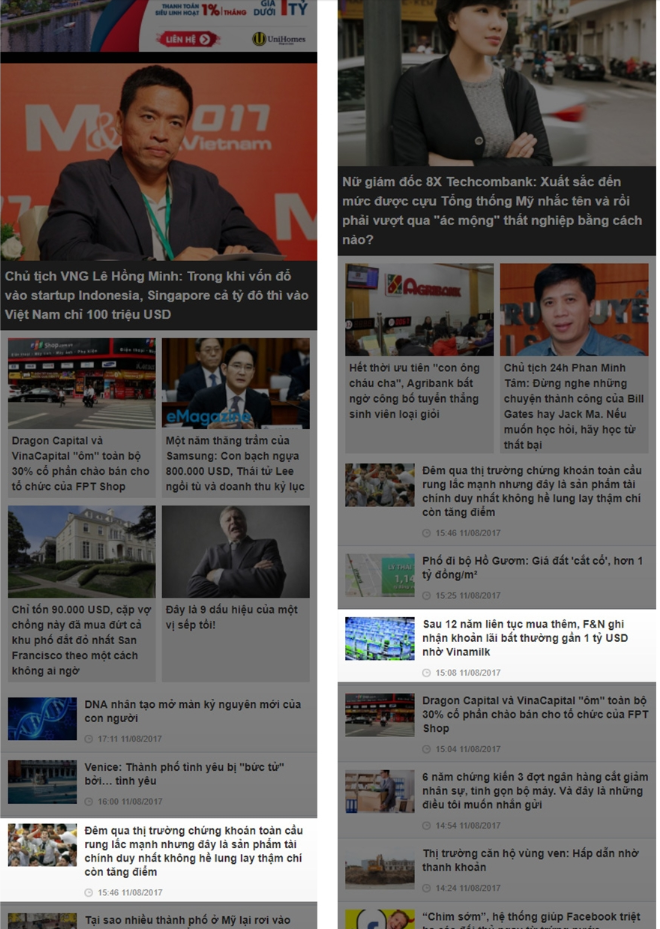Image resolution: width=660 pixels, height=929 pixels.
Task: Open the F&N Vinamilk profit article headline
Action: (x=524, y=638)
